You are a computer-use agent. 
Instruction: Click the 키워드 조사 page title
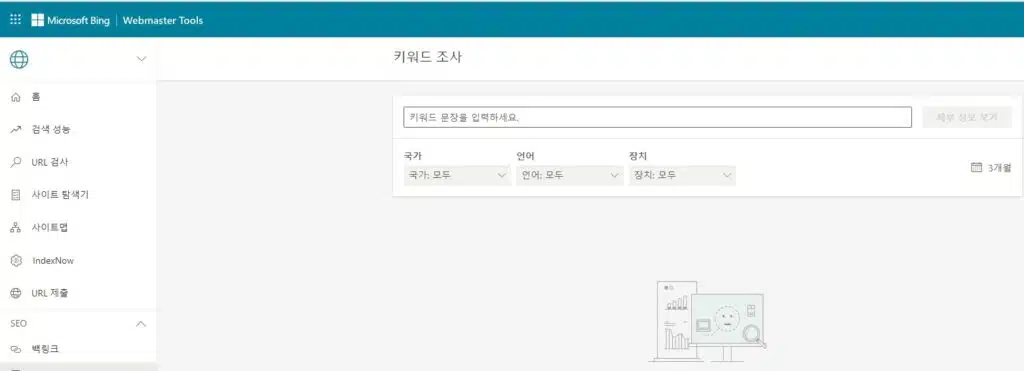click(x=427, y=57)
